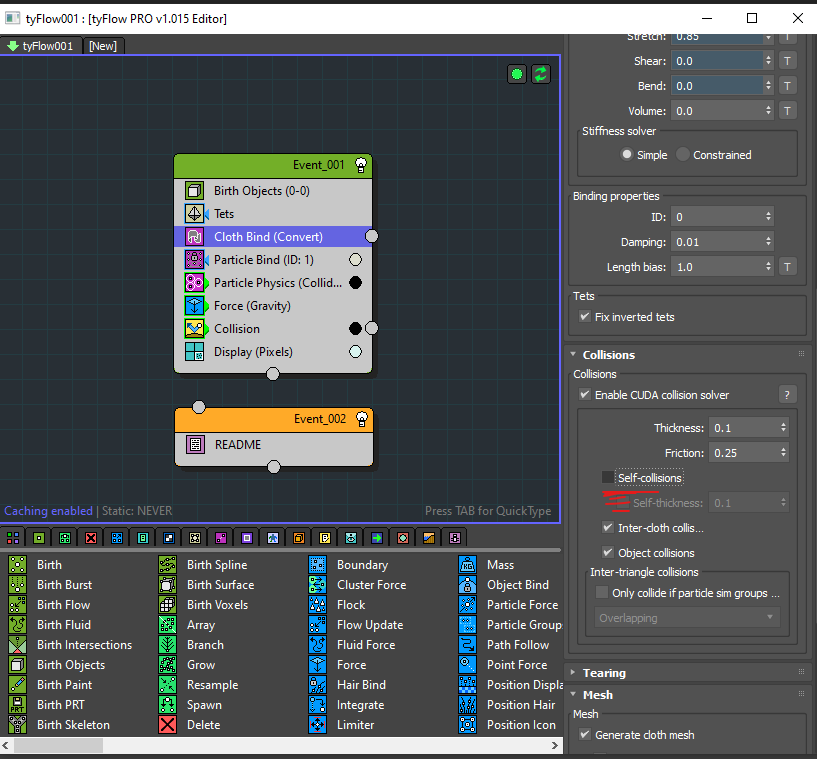Select the Birth Spline operator icon
The height and width of the screenshot is (759, 817).
point(169,565)
